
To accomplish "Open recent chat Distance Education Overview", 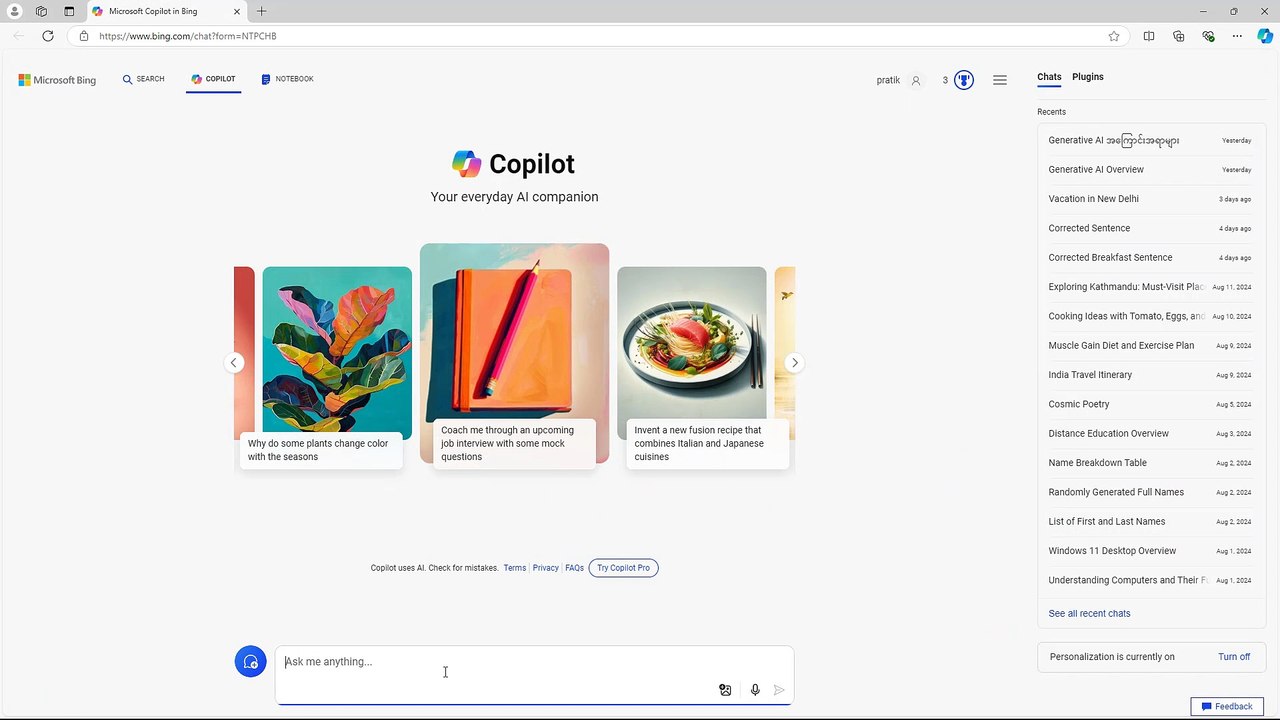I will coord(1150,434).
